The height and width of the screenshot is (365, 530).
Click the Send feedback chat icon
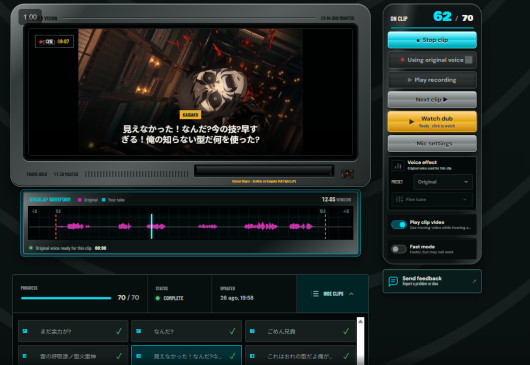pos(393,281)
